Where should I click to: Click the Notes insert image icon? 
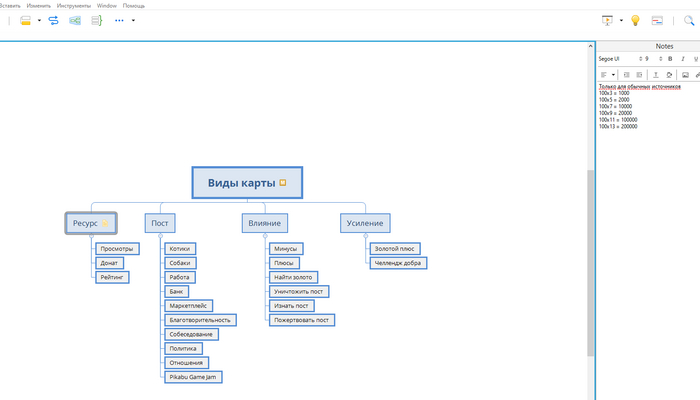pos(685,75)
